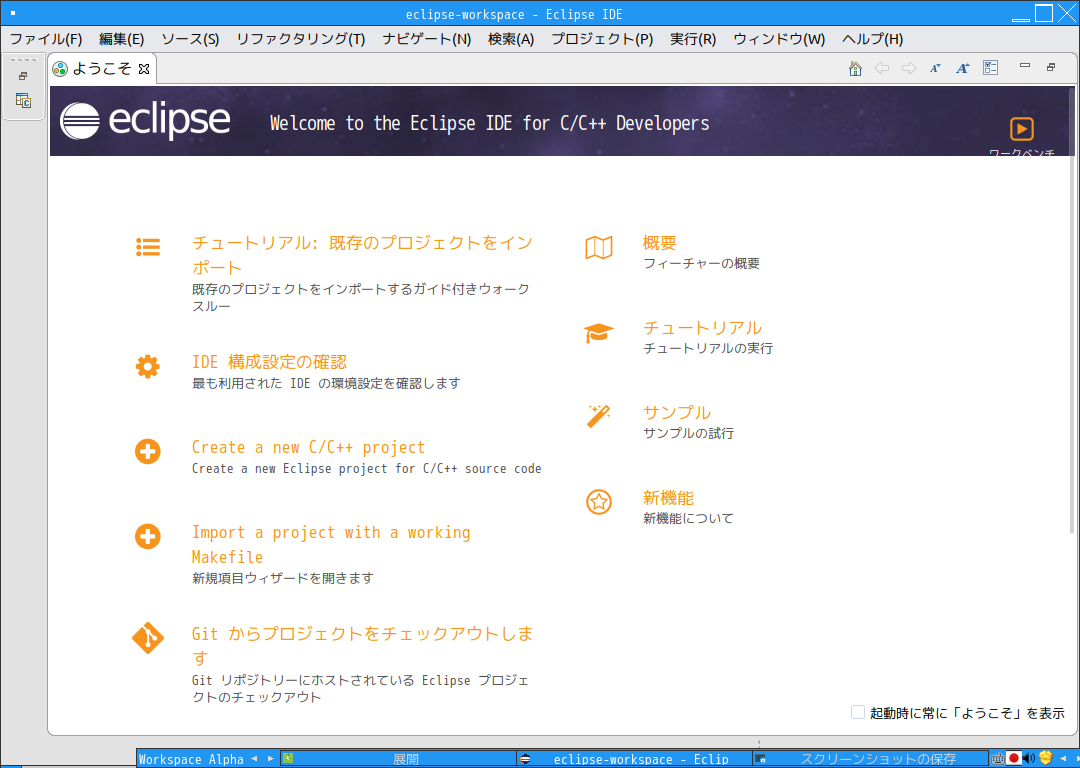Click the 展開 taskbar button
1080x768 pixels.
[x=398, y=758]
